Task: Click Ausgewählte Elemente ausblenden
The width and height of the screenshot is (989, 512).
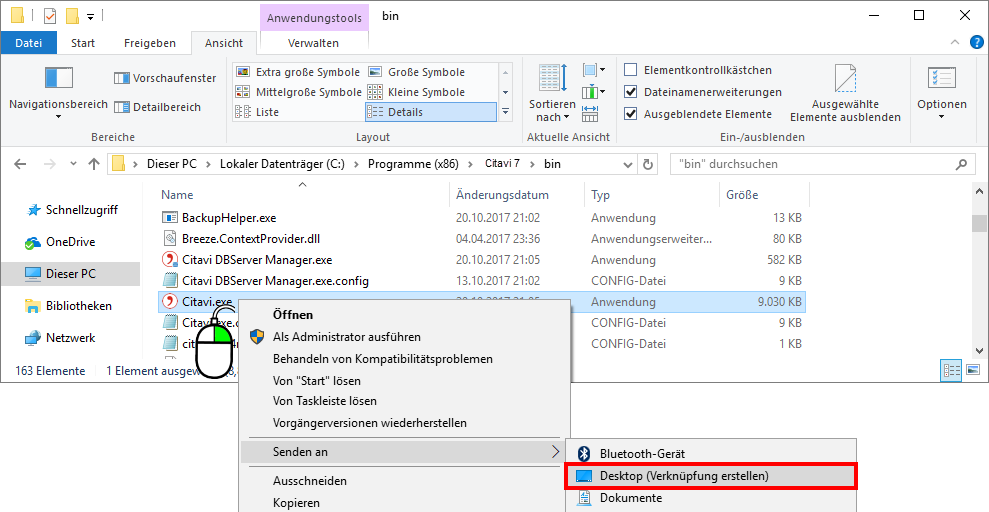Action: pos(845,93)
